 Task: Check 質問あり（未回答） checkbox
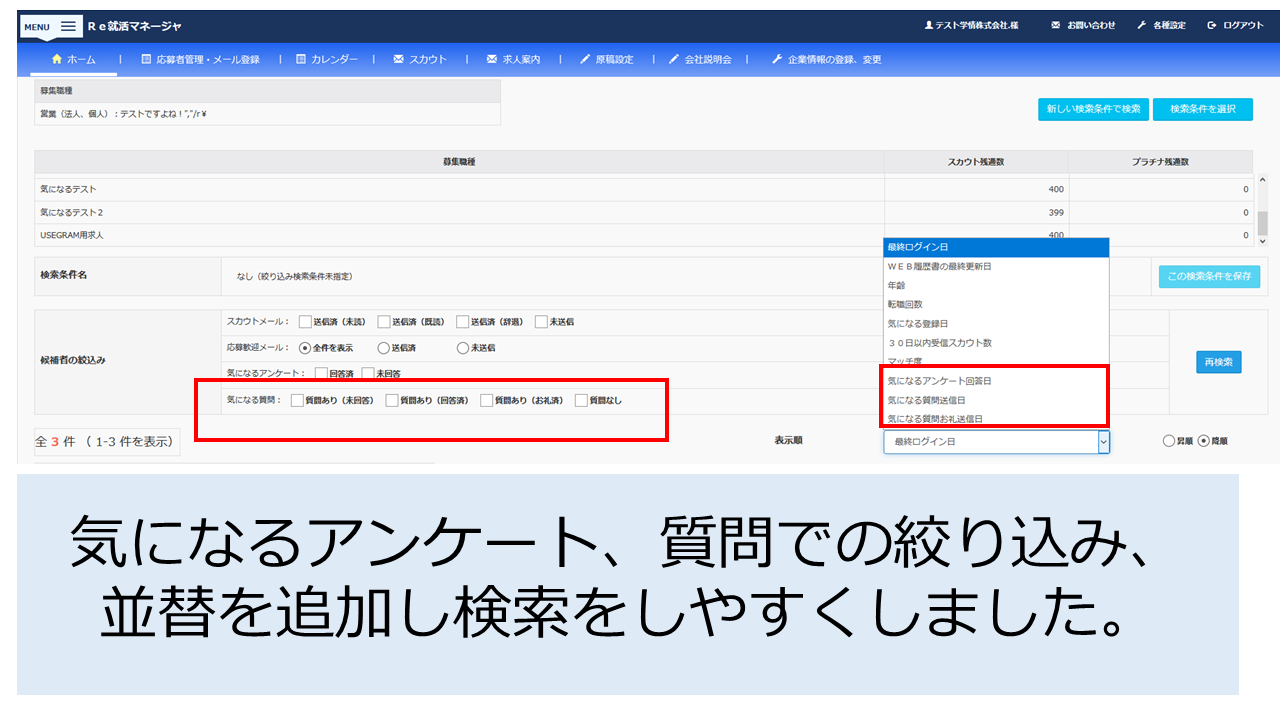pyautogui.click(x=297, y=401)
